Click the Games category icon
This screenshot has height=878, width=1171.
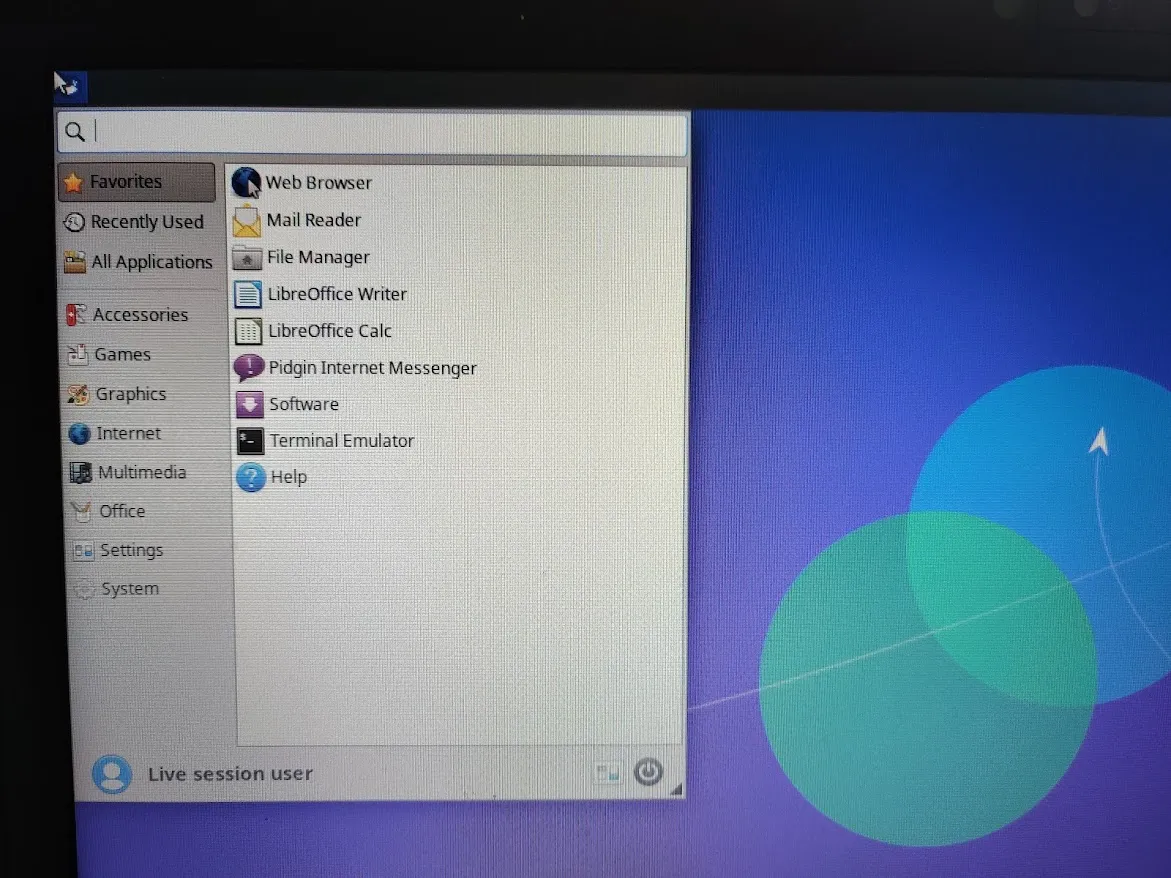click(x=78, y=355)
